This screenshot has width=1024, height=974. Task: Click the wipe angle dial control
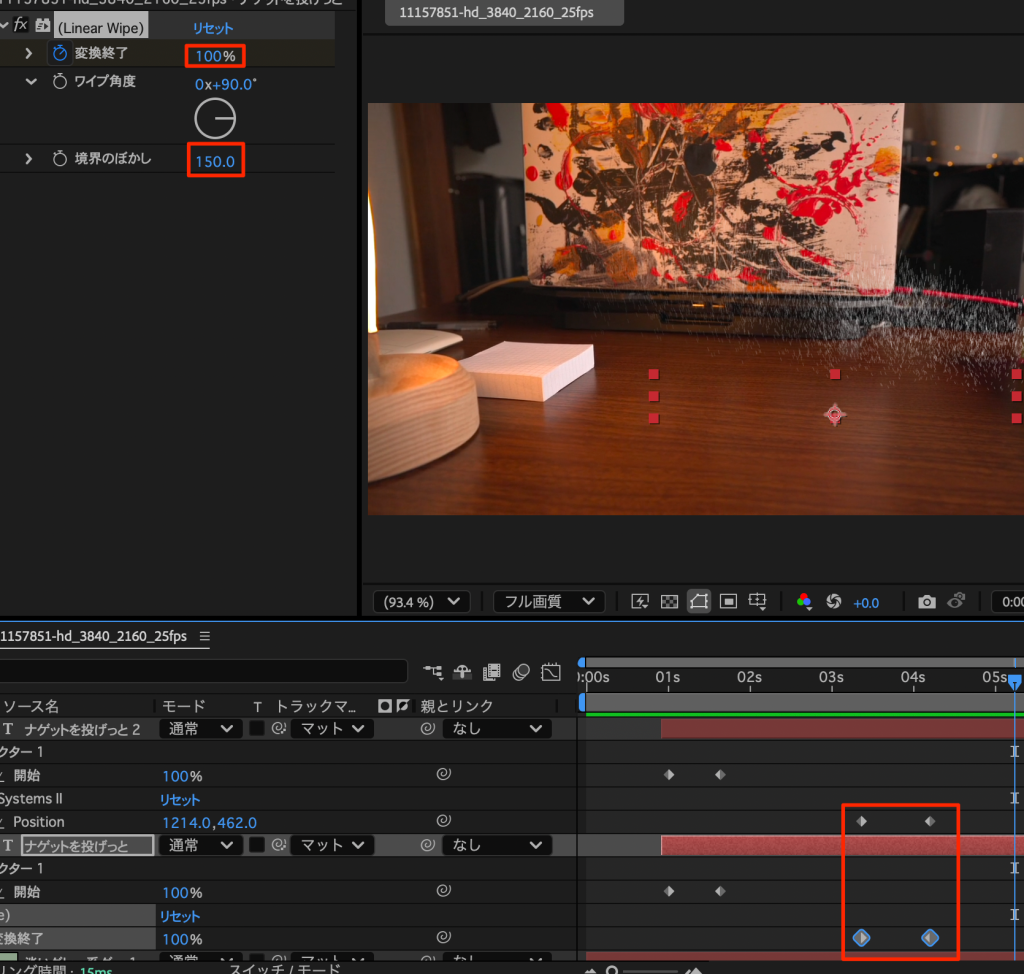(215, 120)
